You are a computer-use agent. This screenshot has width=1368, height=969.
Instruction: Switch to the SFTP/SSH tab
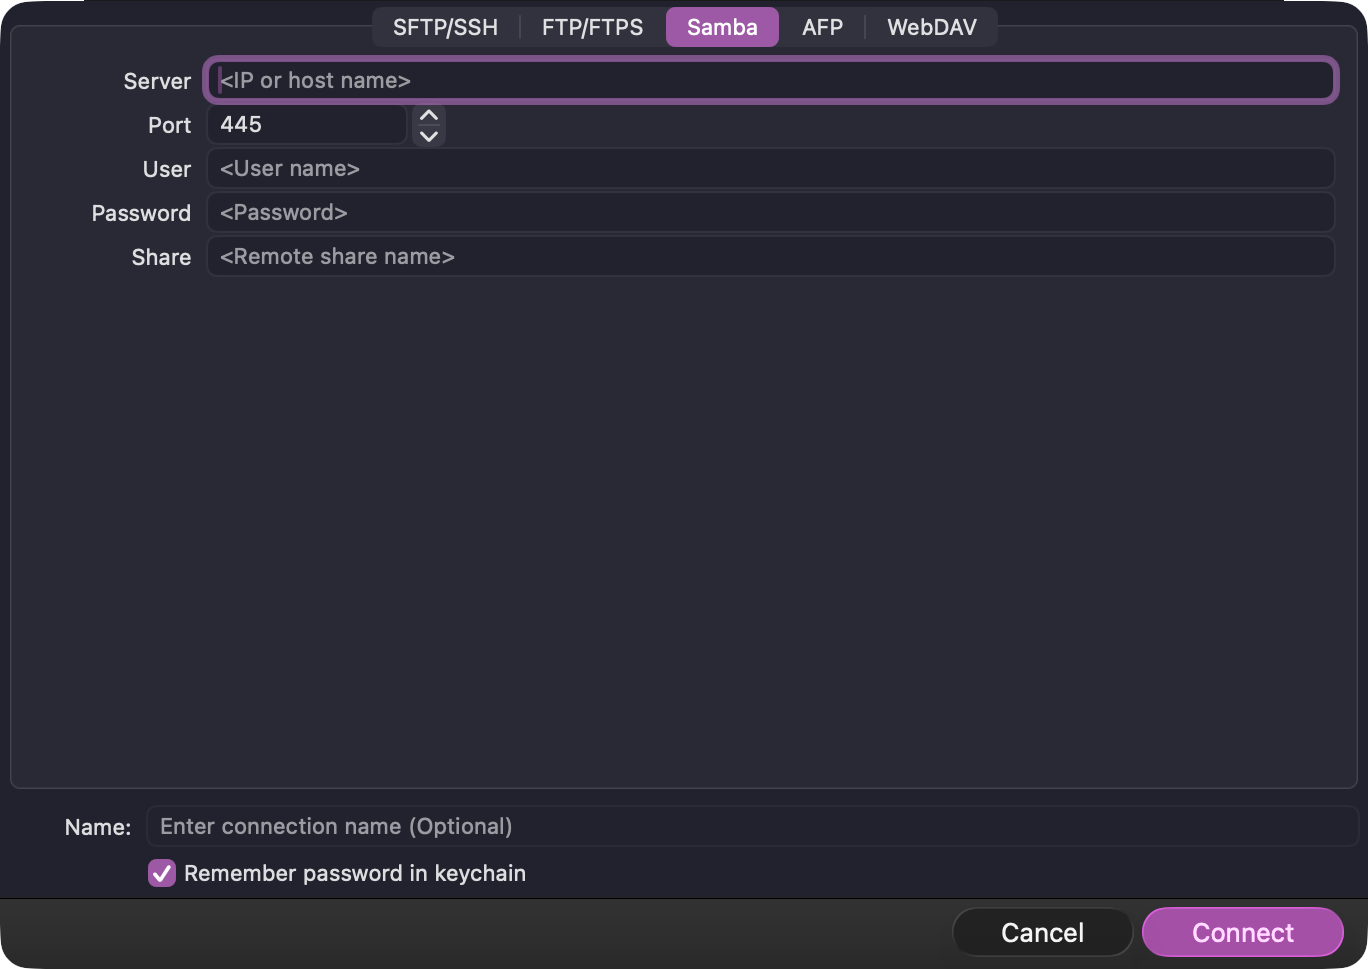point(447,27)
